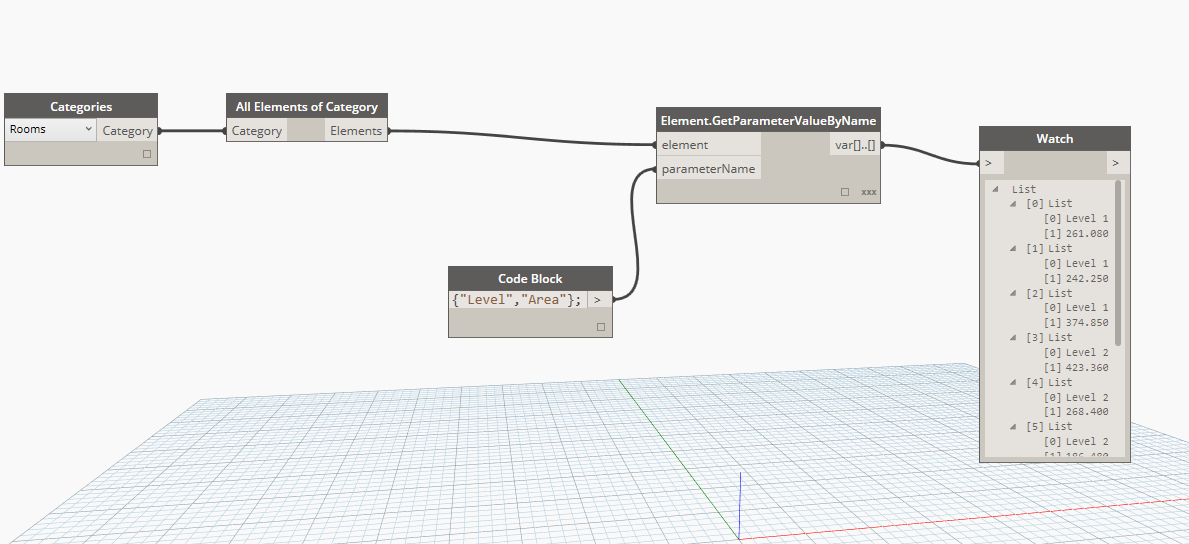The width and height of the screenshot is (1189, 544).
Task: Select the Category output port on Categories
Action: pos(127,131)
